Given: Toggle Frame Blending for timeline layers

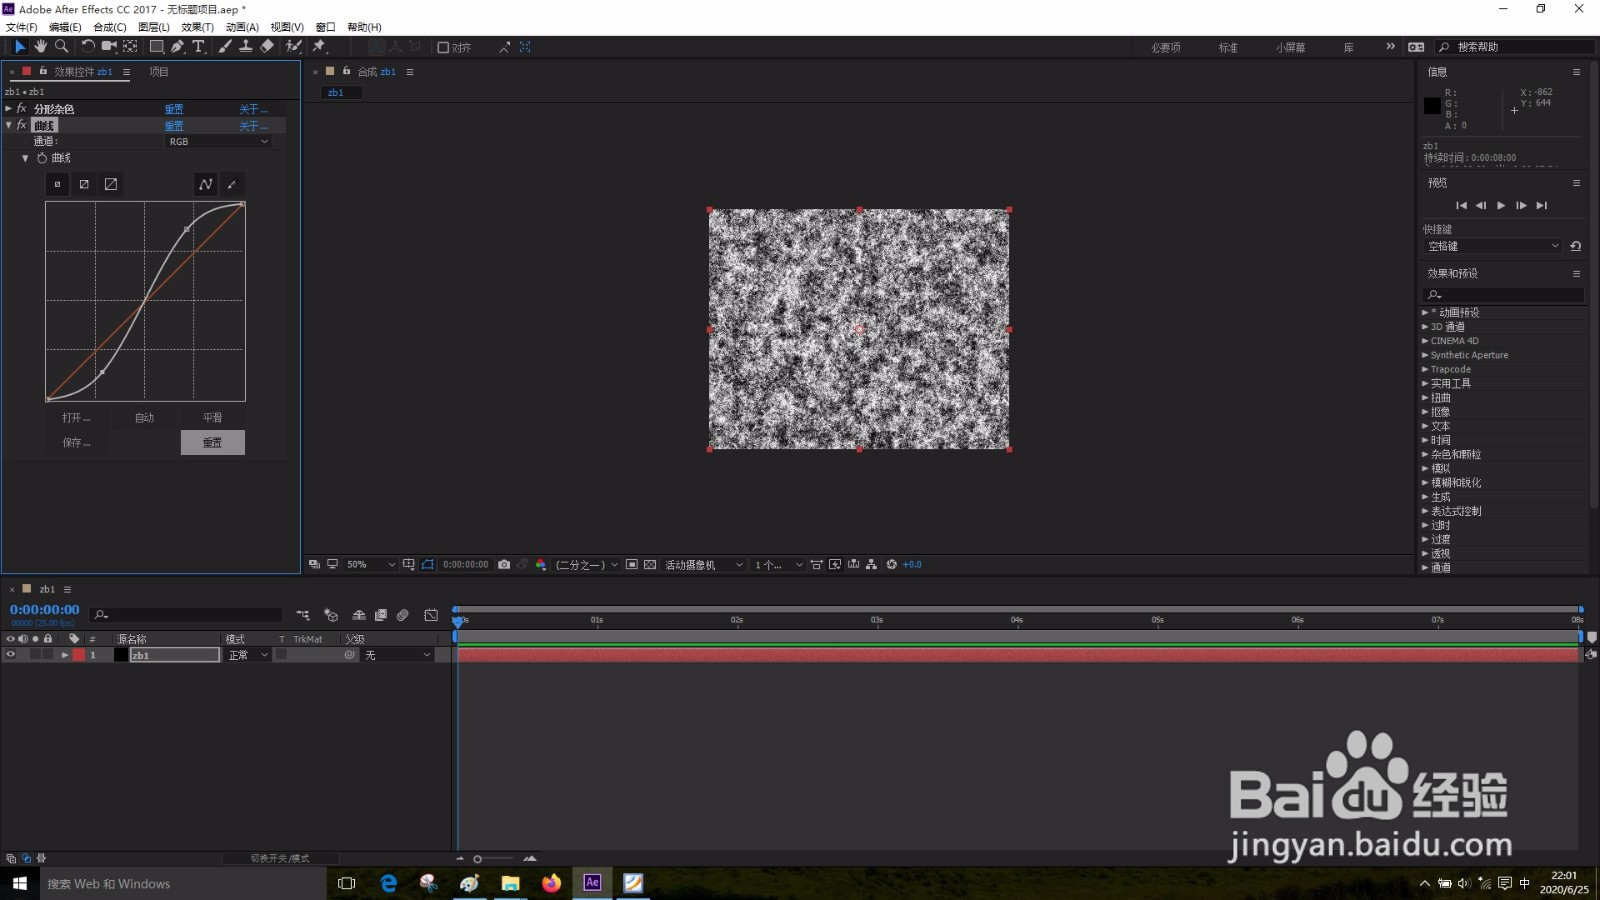Looking at the screenshot, I should 381,615.
